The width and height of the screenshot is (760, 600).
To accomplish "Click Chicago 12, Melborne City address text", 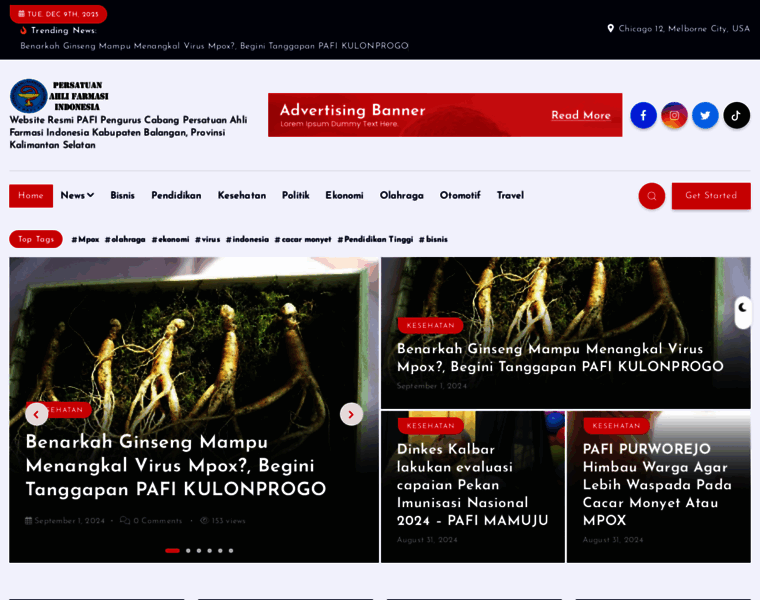I will point(684,29).
